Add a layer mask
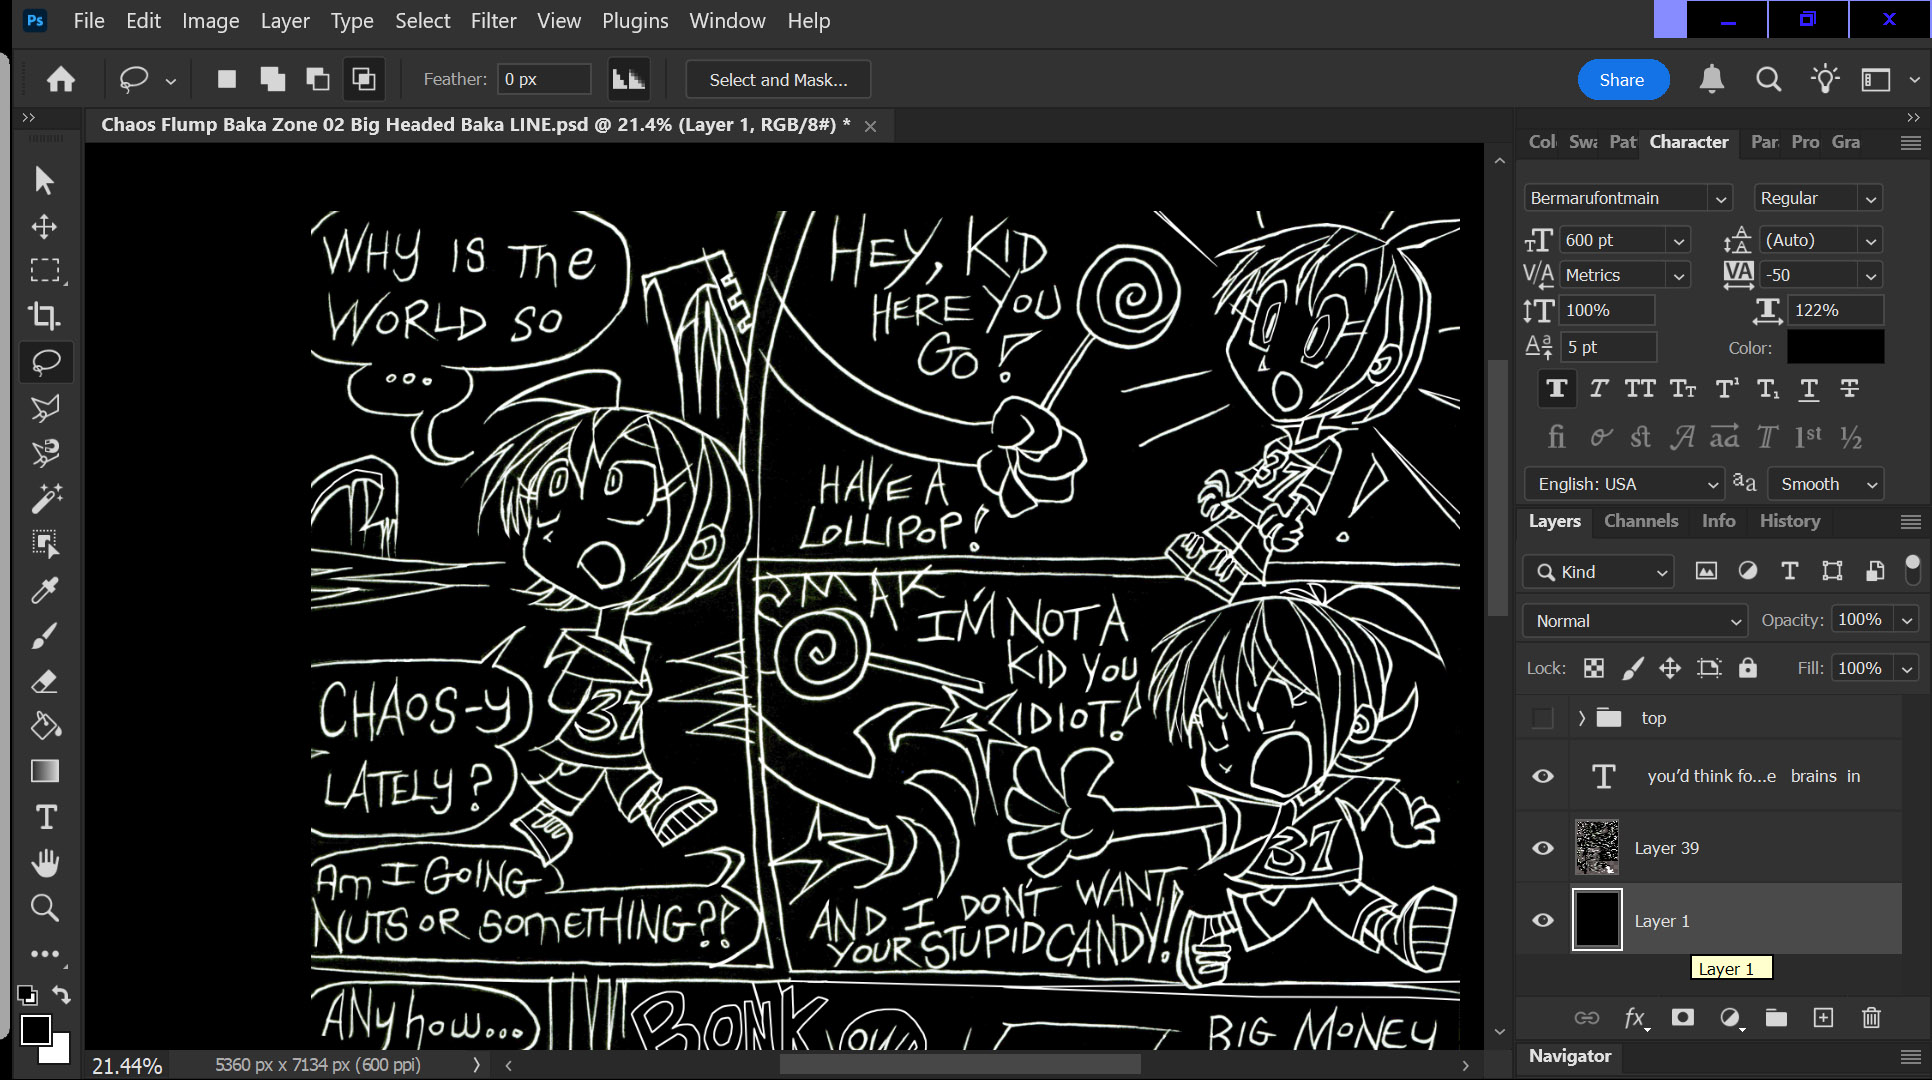 tap(1683, 1017)
